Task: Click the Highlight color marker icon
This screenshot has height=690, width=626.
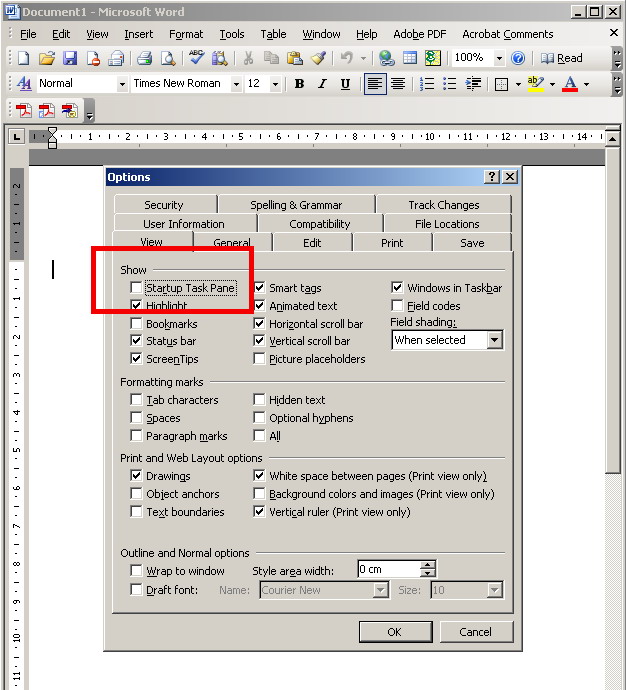Action: pyautogui.click(x=536, y=84)
